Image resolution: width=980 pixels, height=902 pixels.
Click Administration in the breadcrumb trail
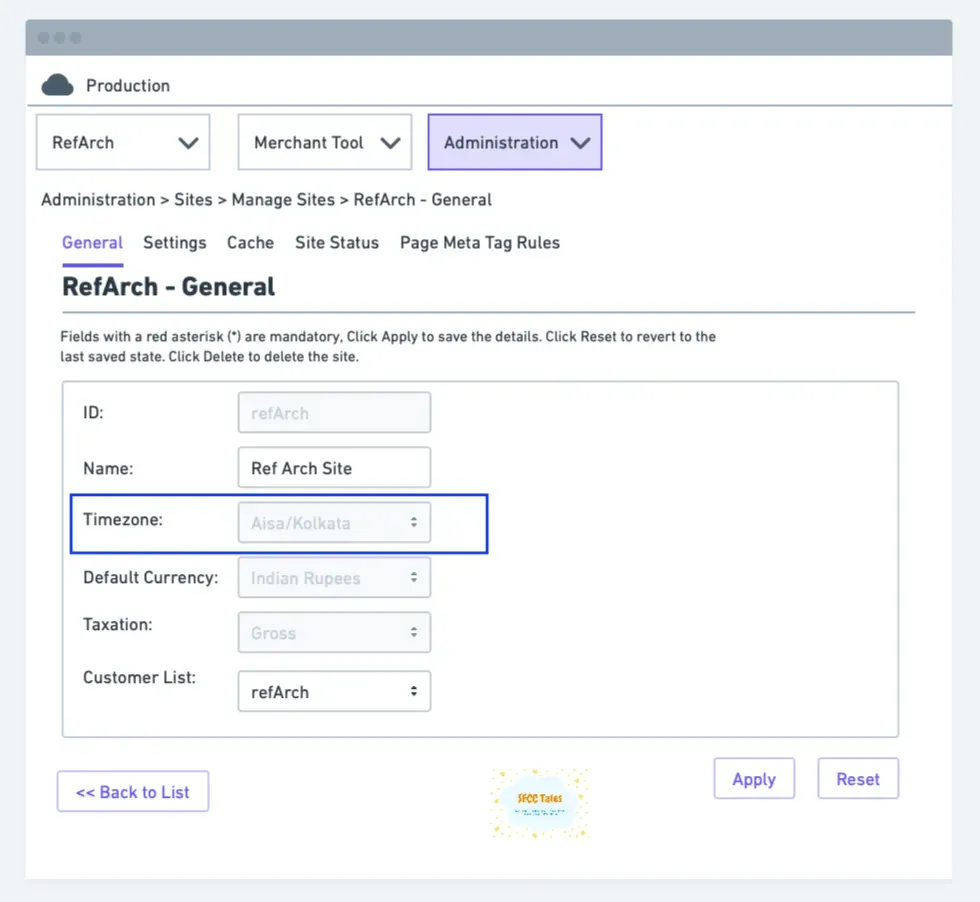tap(97, 199)
